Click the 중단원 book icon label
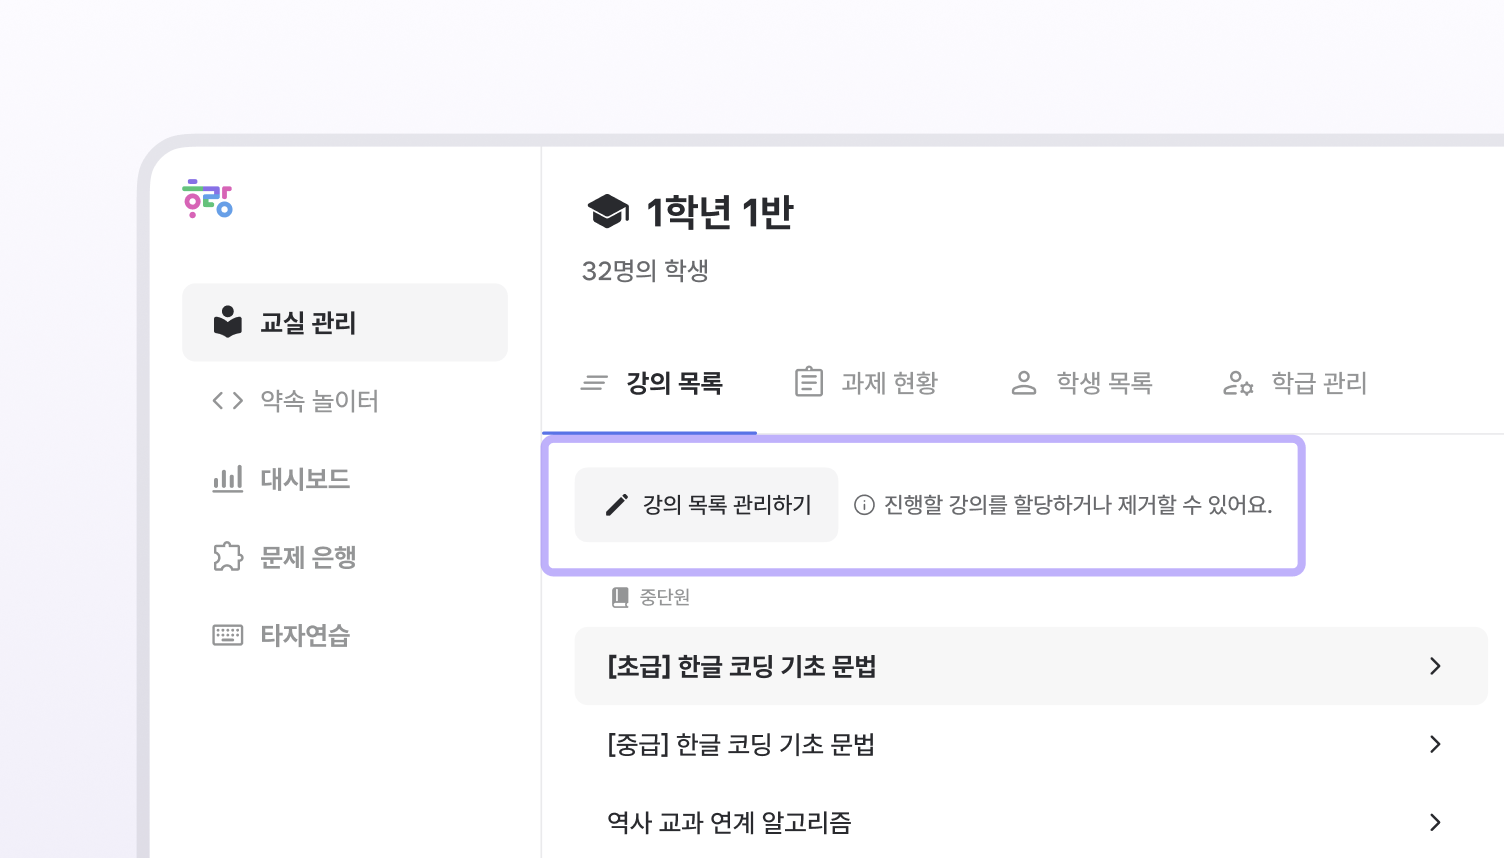Image resolution: width=1504 pixels, height=858 pixels. [620, 597]
